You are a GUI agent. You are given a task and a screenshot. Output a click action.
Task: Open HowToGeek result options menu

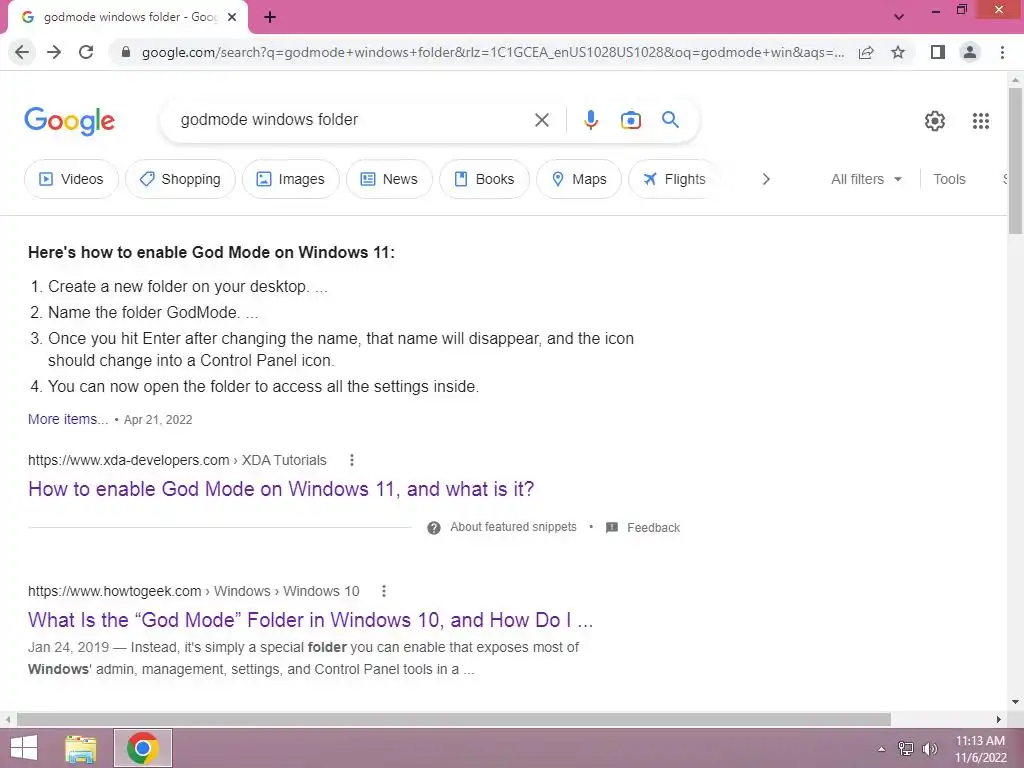click(x=383, y=591)
